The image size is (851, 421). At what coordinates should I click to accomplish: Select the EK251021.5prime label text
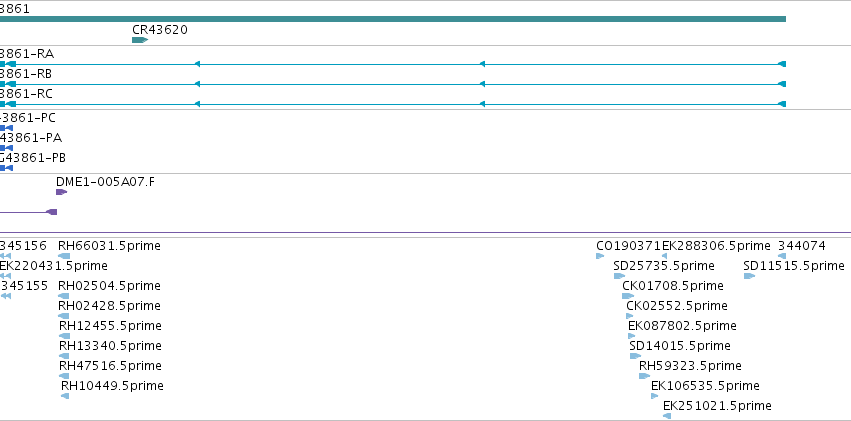point(717,406)
